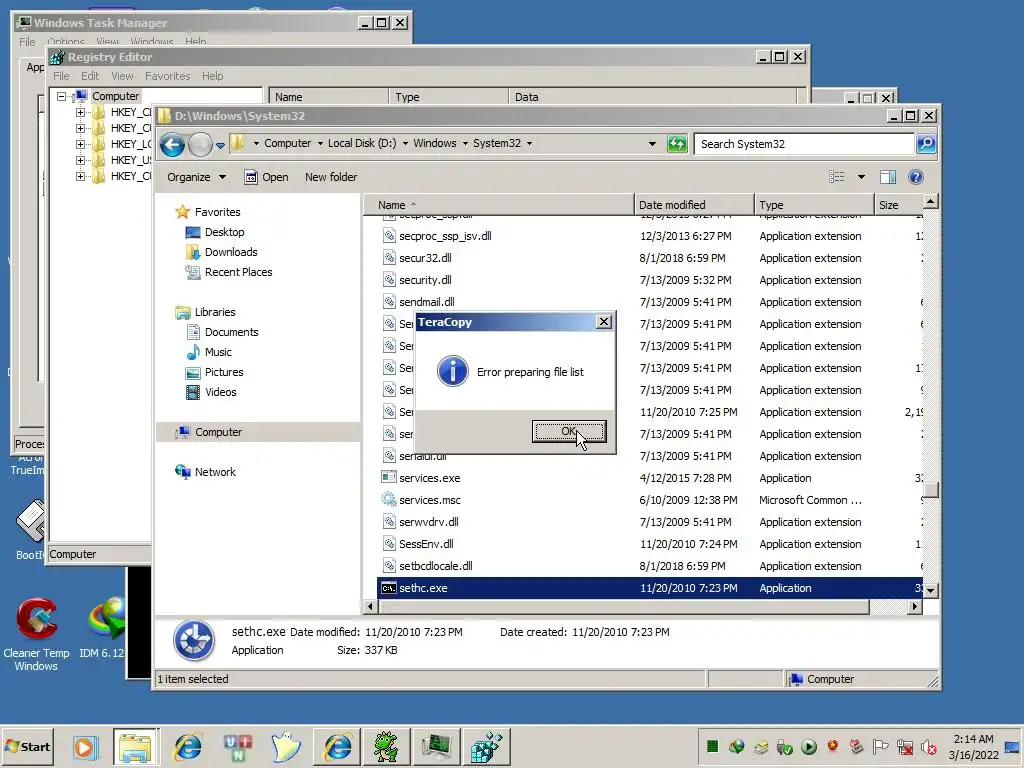Select the sendmail.dll file
Image resolution: width=1024 pixels, height=768 pixels.
(426, 302)
